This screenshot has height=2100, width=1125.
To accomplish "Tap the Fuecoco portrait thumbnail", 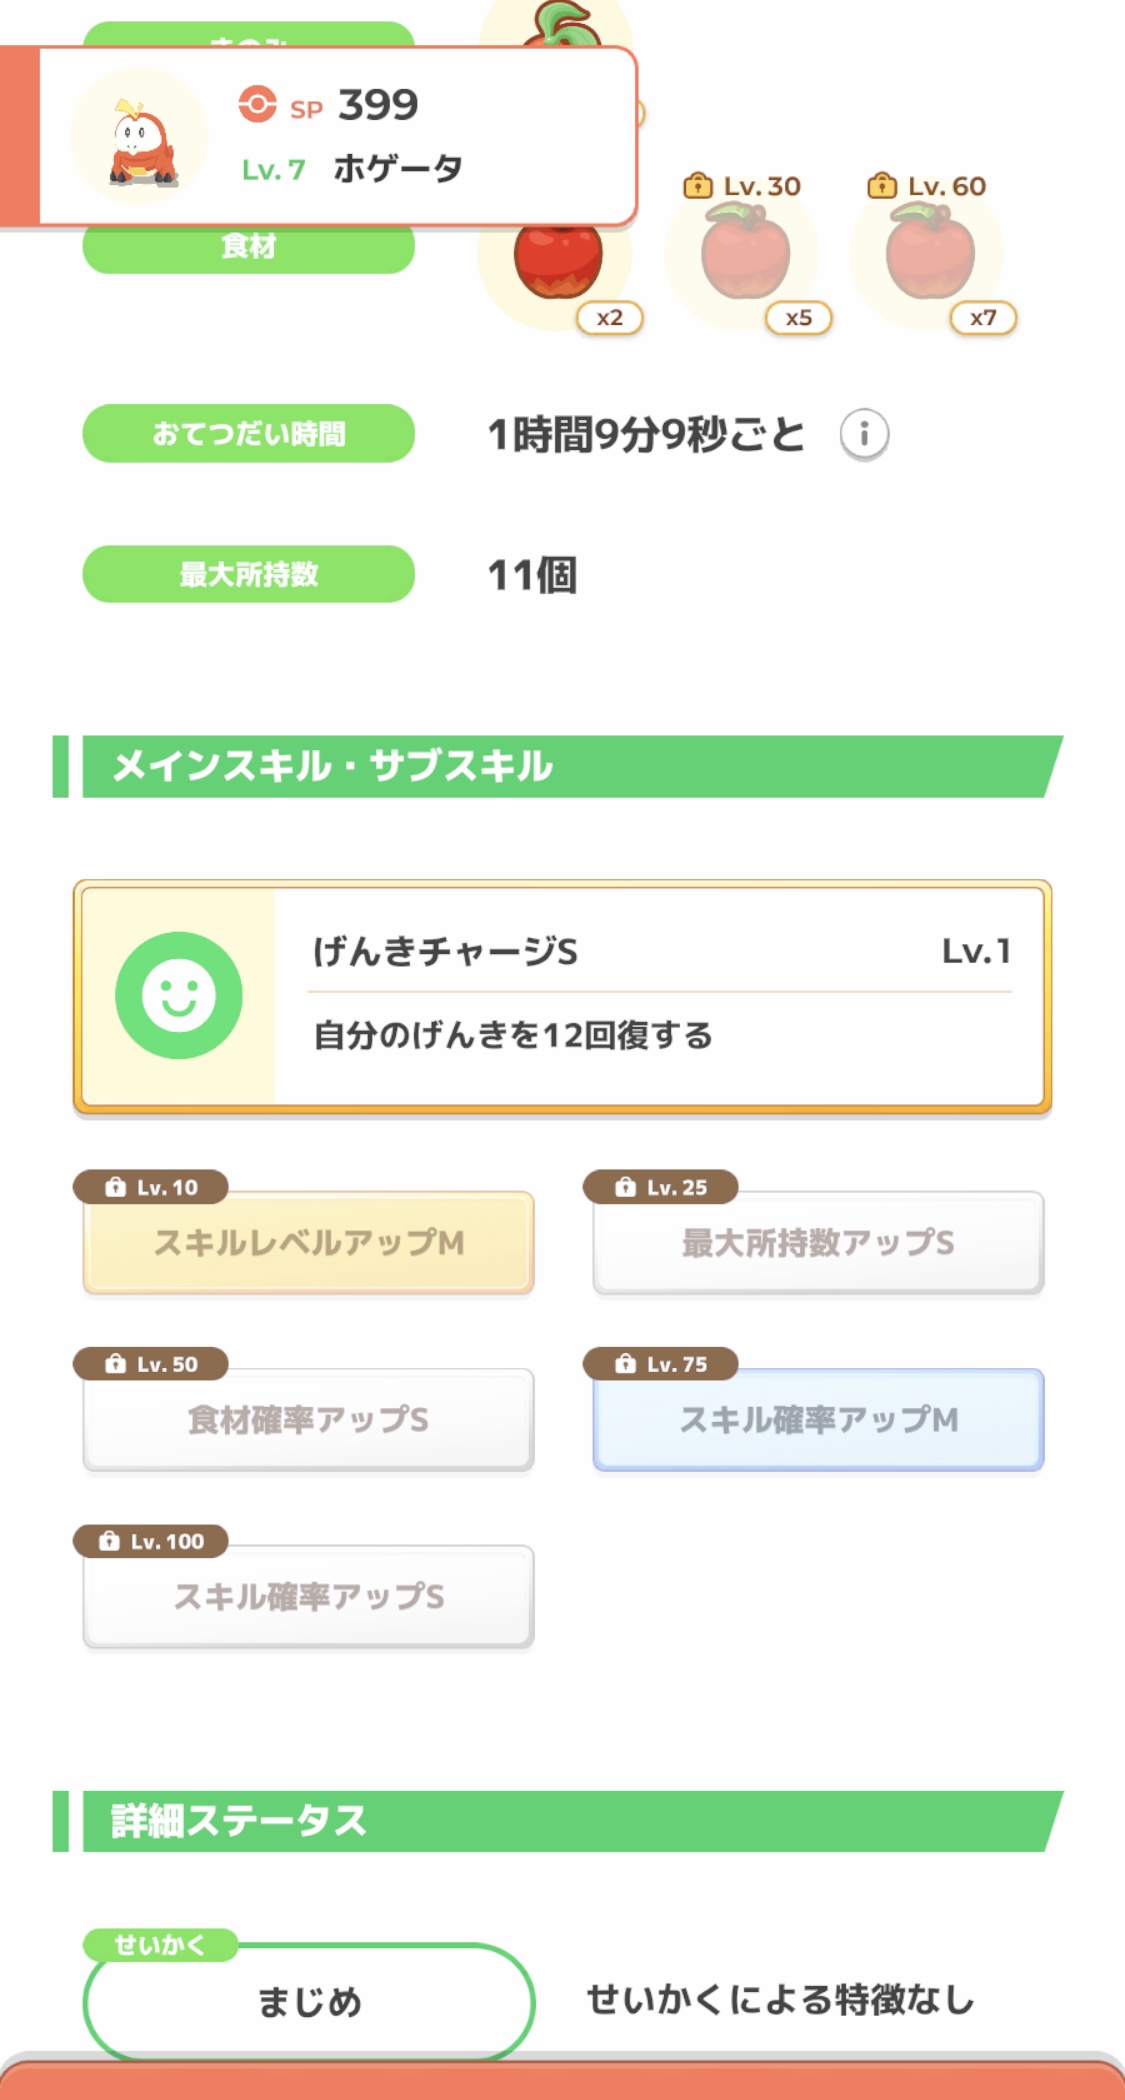I will tap(141, 138).
